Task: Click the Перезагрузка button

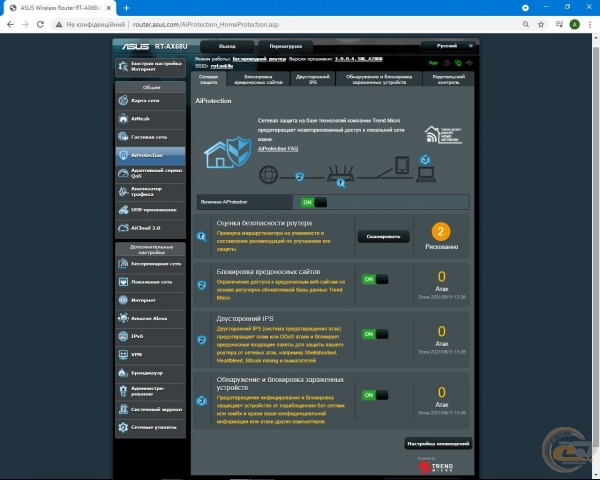Action: (285, 46)
